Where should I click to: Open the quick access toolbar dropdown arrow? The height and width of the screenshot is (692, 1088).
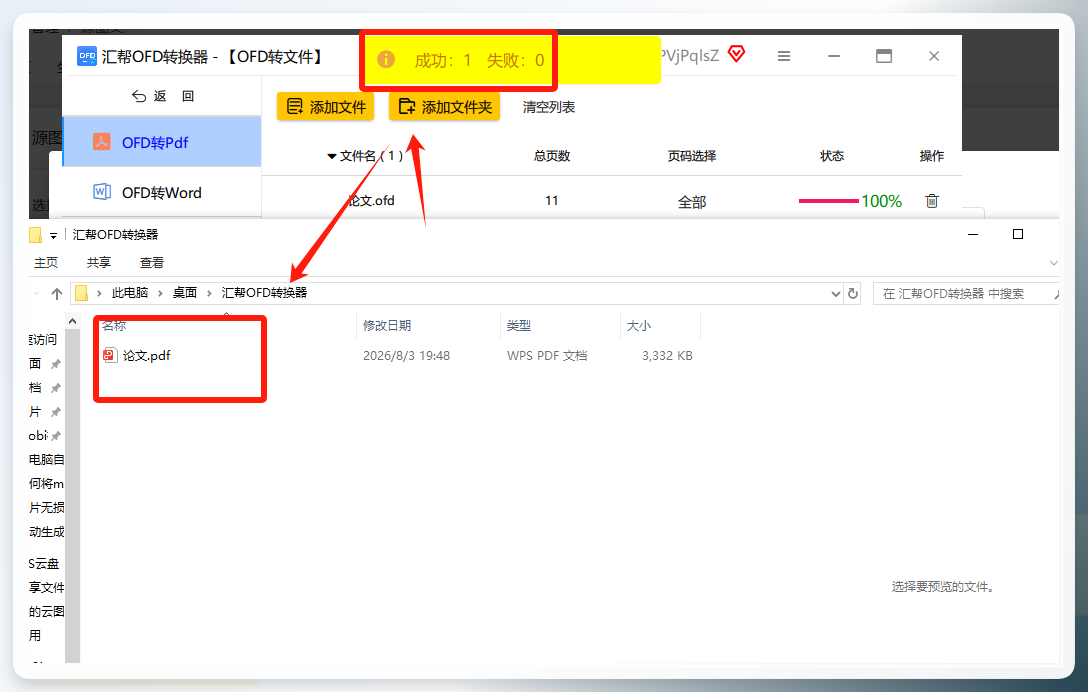coord(53,236)
